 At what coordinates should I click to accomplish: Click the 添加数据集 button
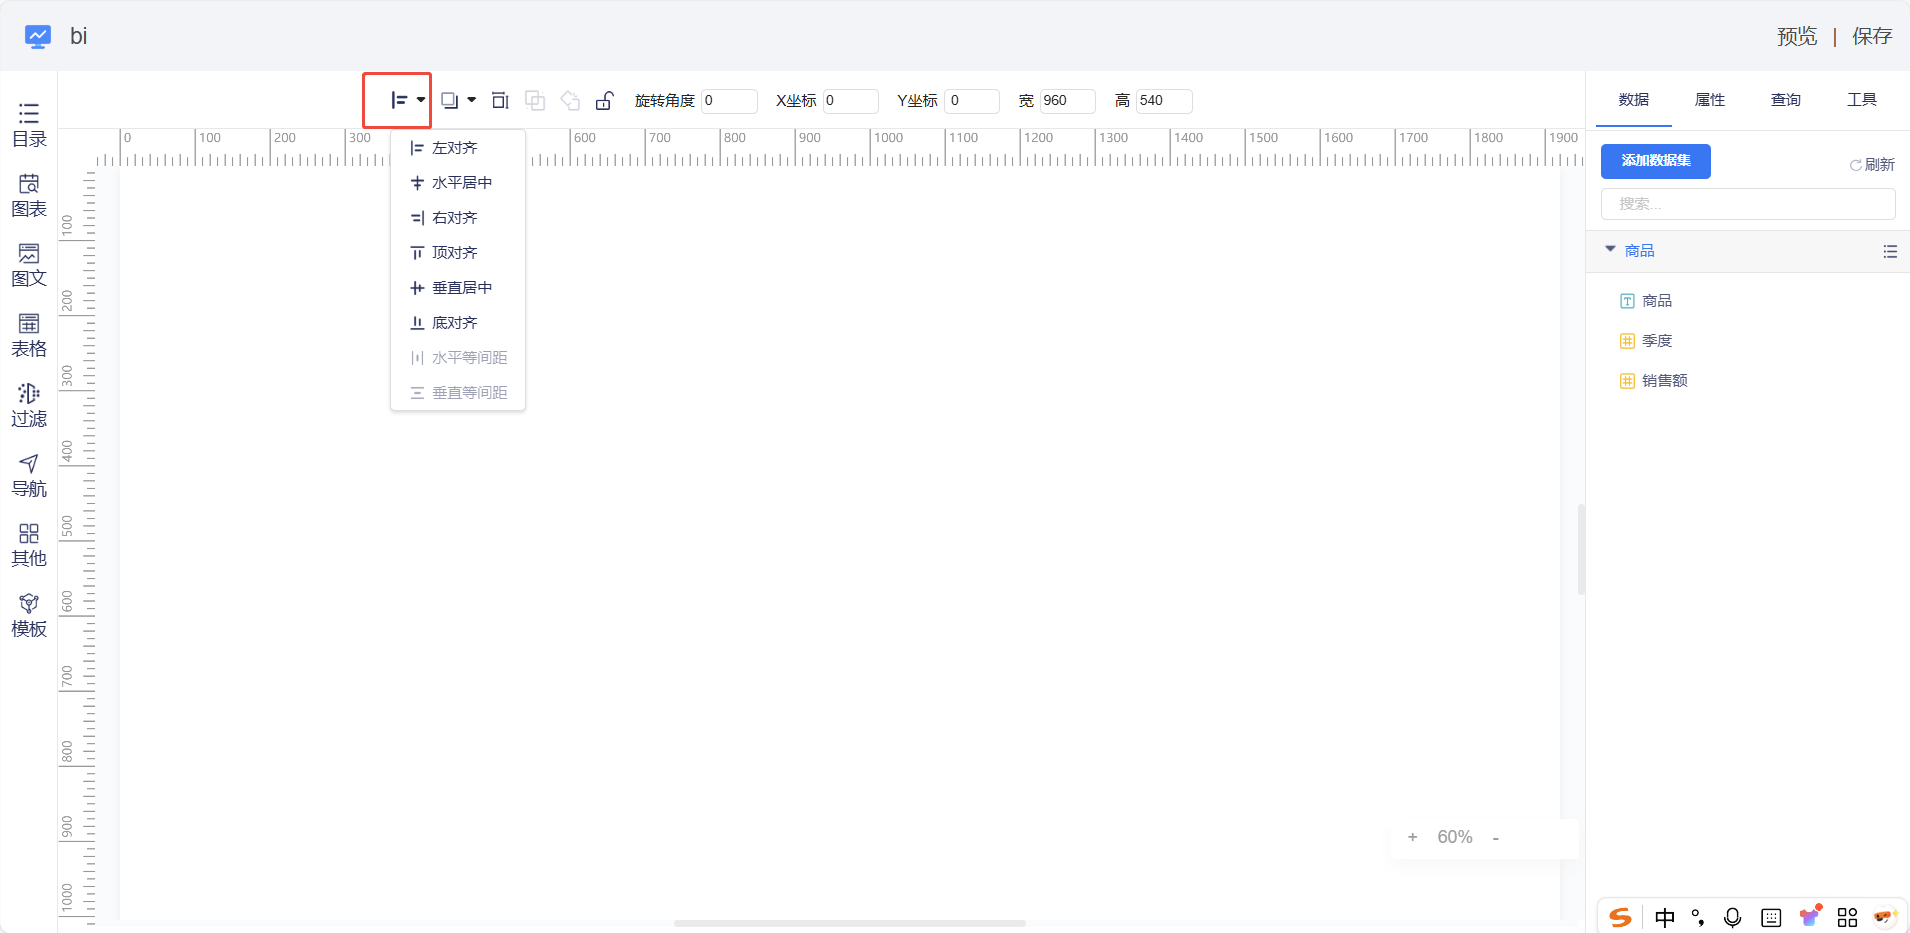[1655, 161]
